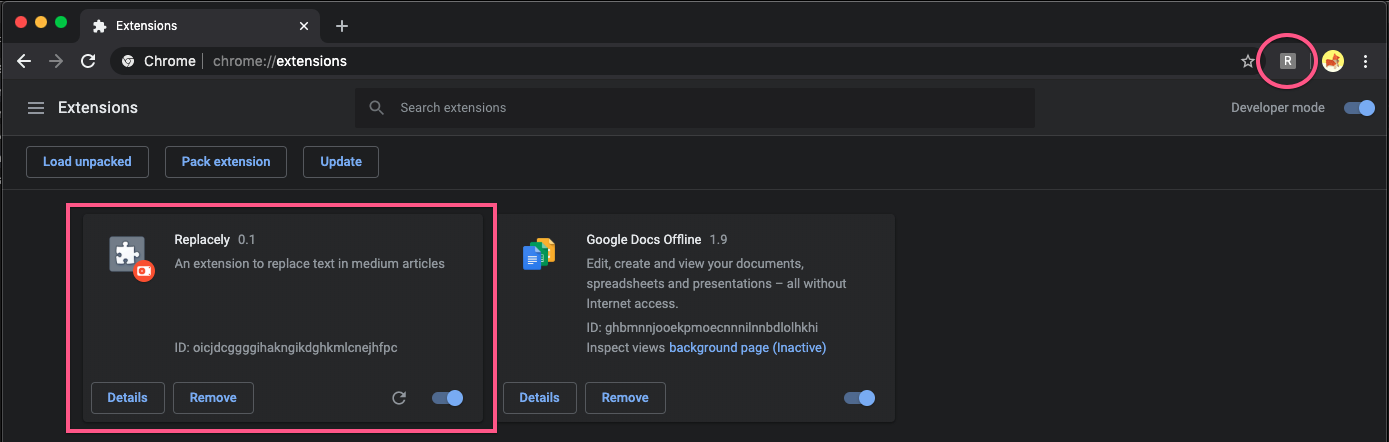The height and width of the screenshot is (442, 1389).
Task: Click the Extensions page heading
Action: click(x=98, y=108)
